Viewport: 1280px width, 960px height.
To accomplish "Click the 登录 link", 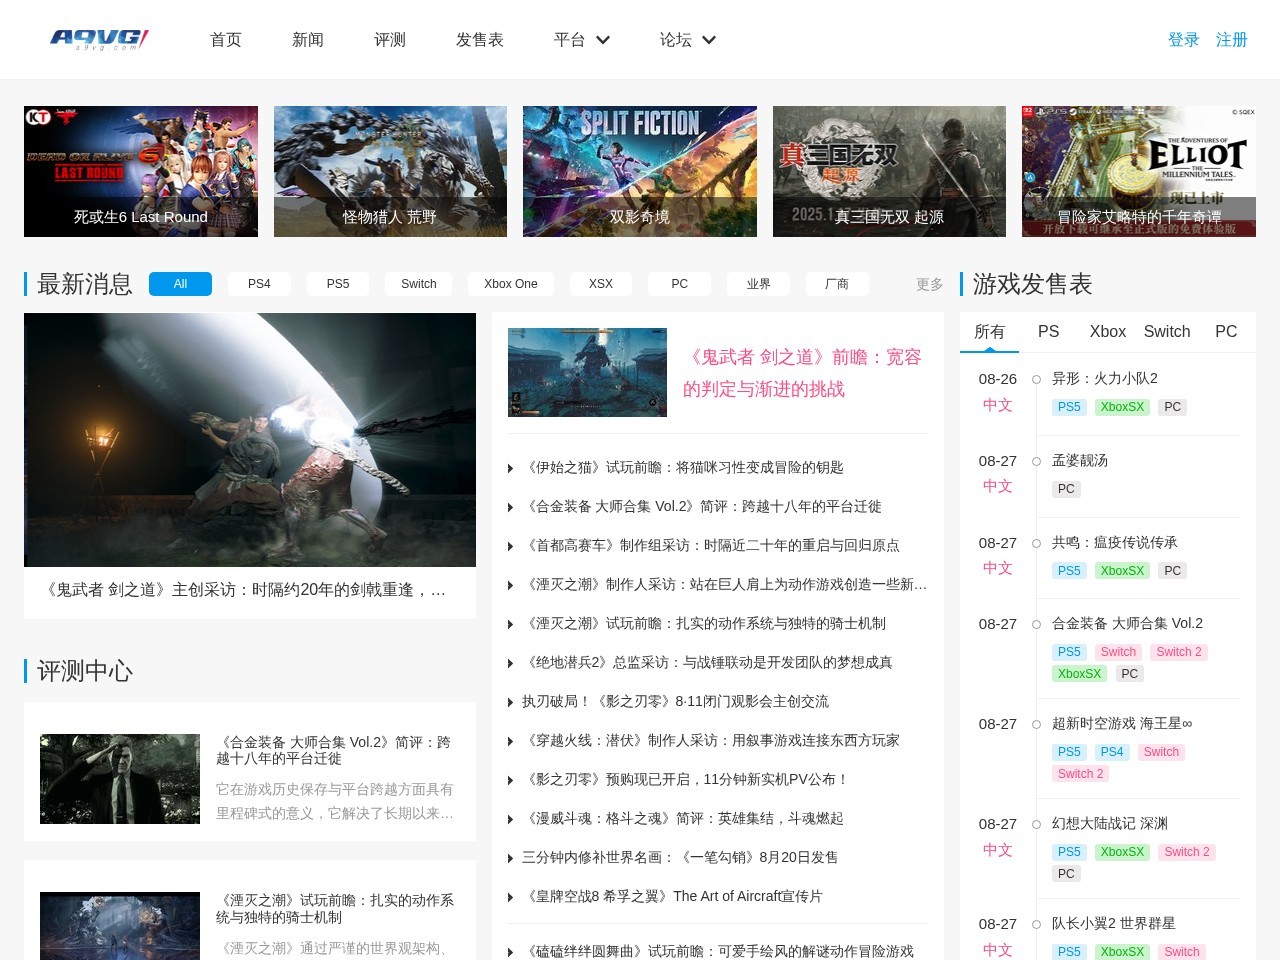I will click(1184, 40).
